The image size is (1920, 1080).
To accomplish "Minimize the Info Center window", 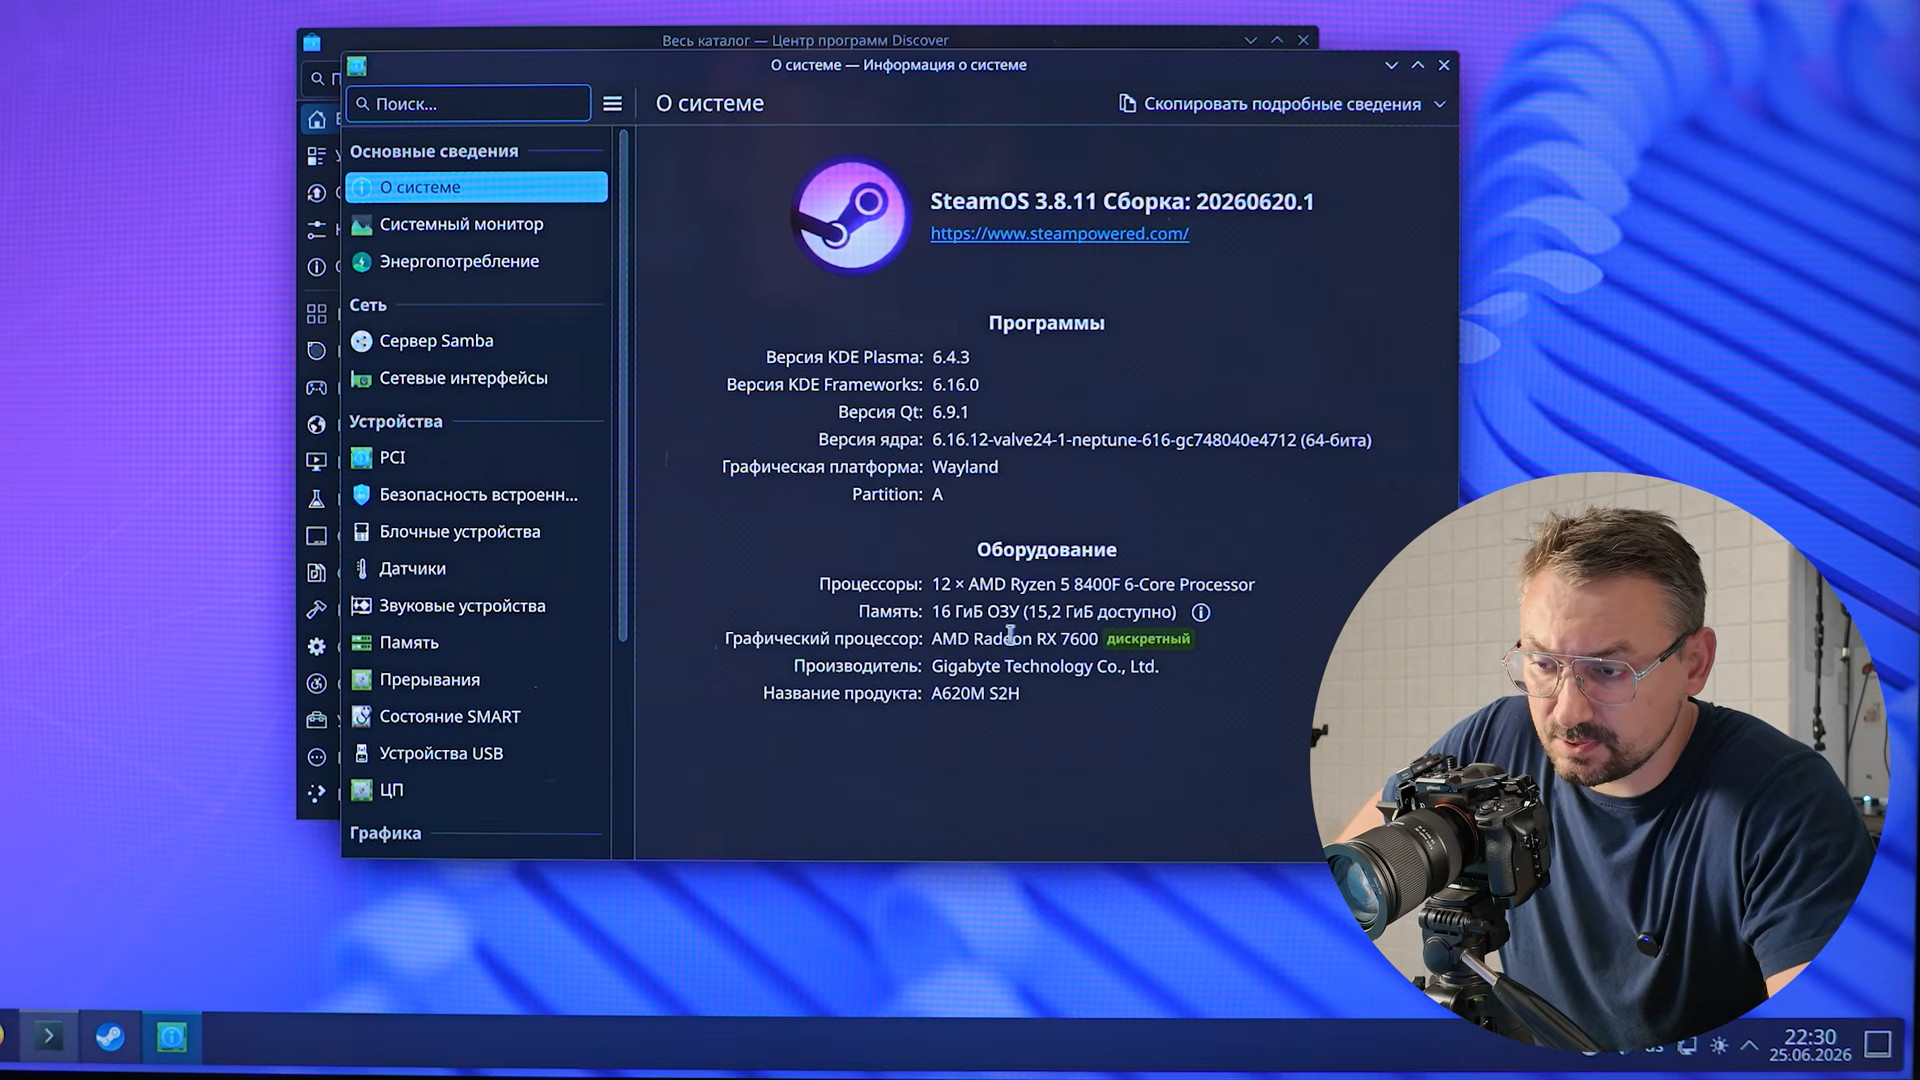I will (1391, 65).
